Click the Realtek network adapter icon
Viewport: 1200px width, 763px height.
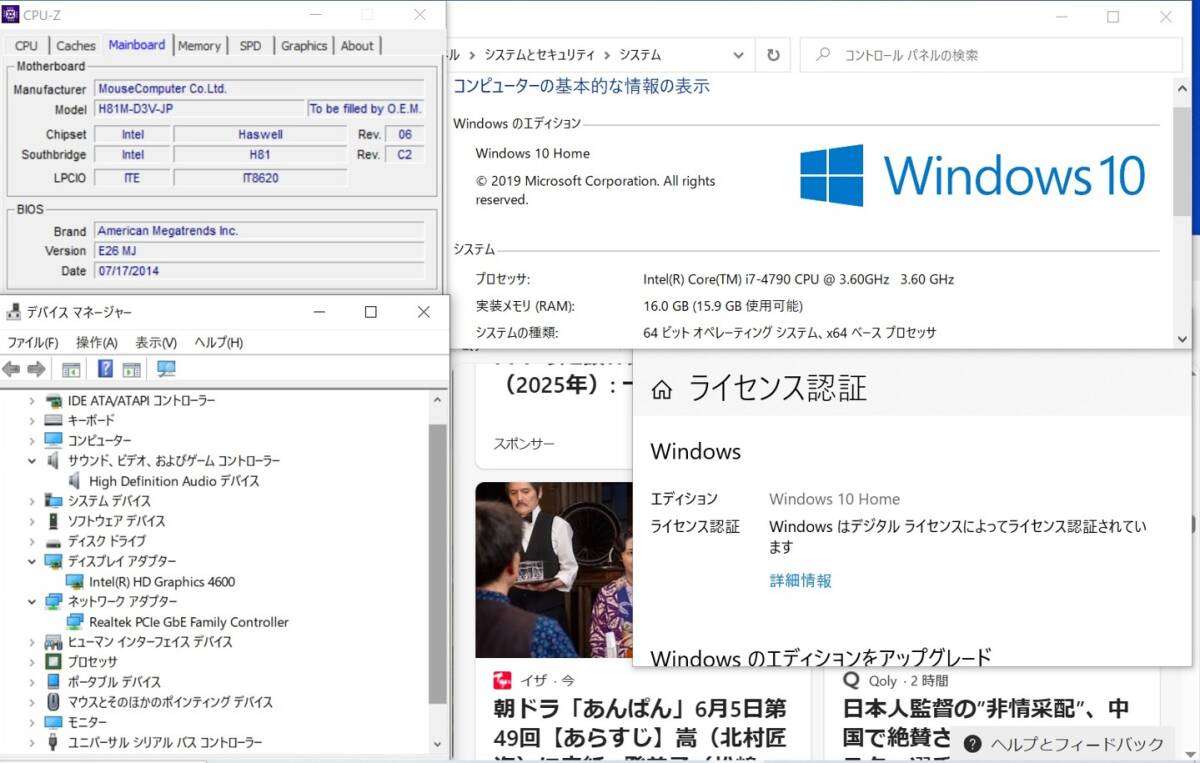(x=75, y=621)
